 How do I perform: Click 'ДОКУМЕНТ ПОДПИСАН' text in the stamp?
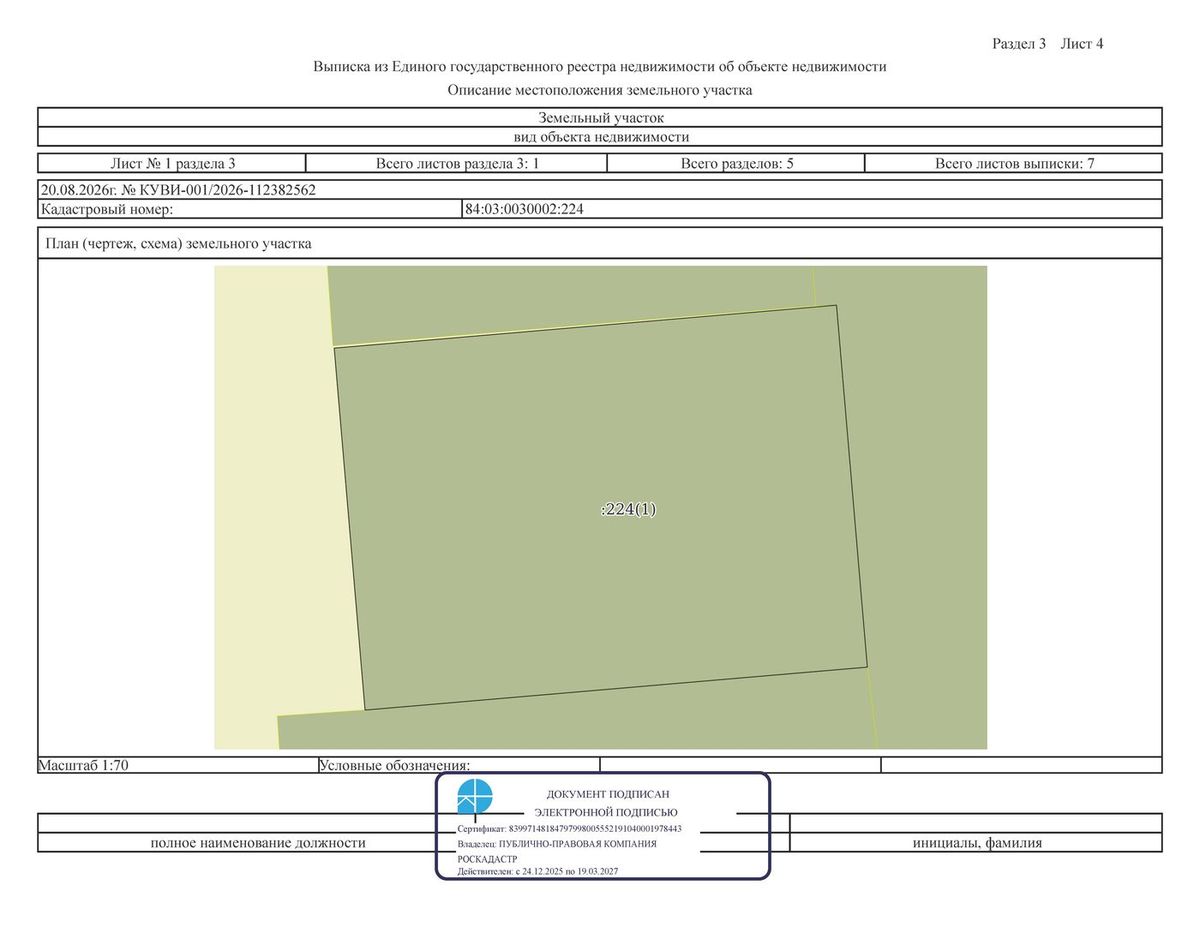(x=607, y=793)
